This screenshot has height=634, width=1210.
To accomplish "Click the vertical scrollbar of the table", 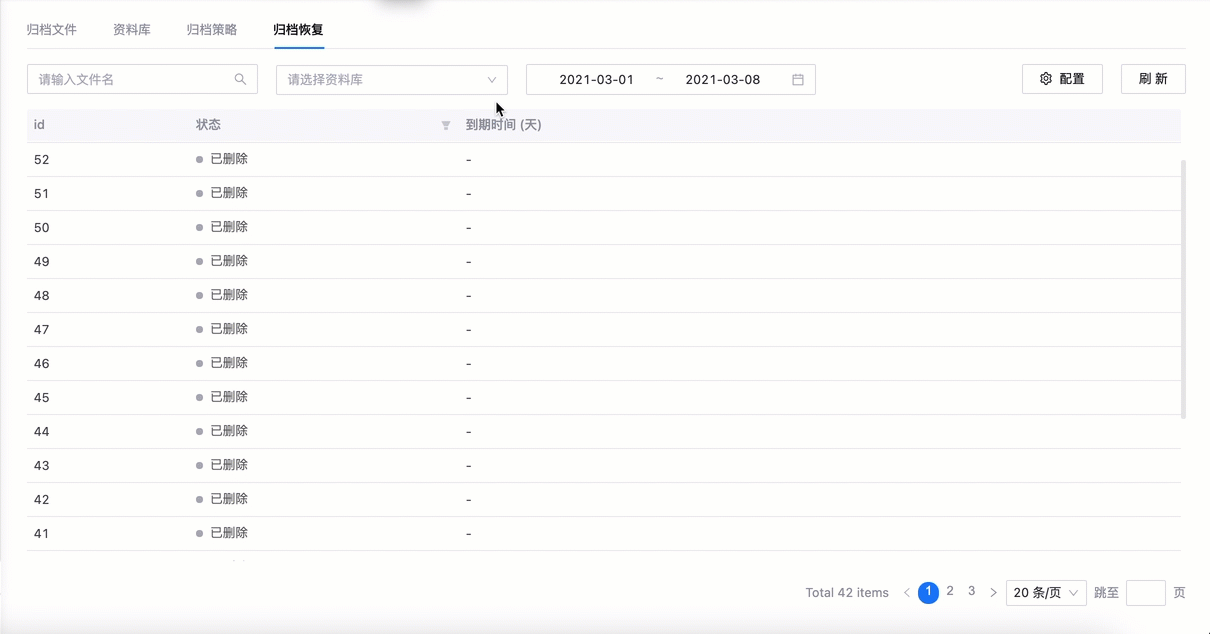I will click(1184, 288).
